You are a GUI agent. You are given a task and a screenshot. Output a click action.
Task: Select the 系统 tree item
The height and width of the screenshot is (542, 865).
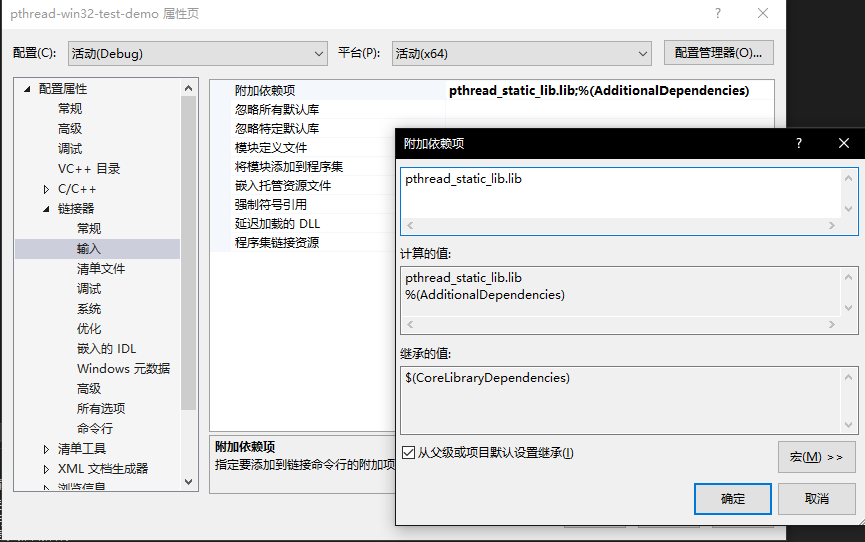pyautogui.click(x=89, y=309)
